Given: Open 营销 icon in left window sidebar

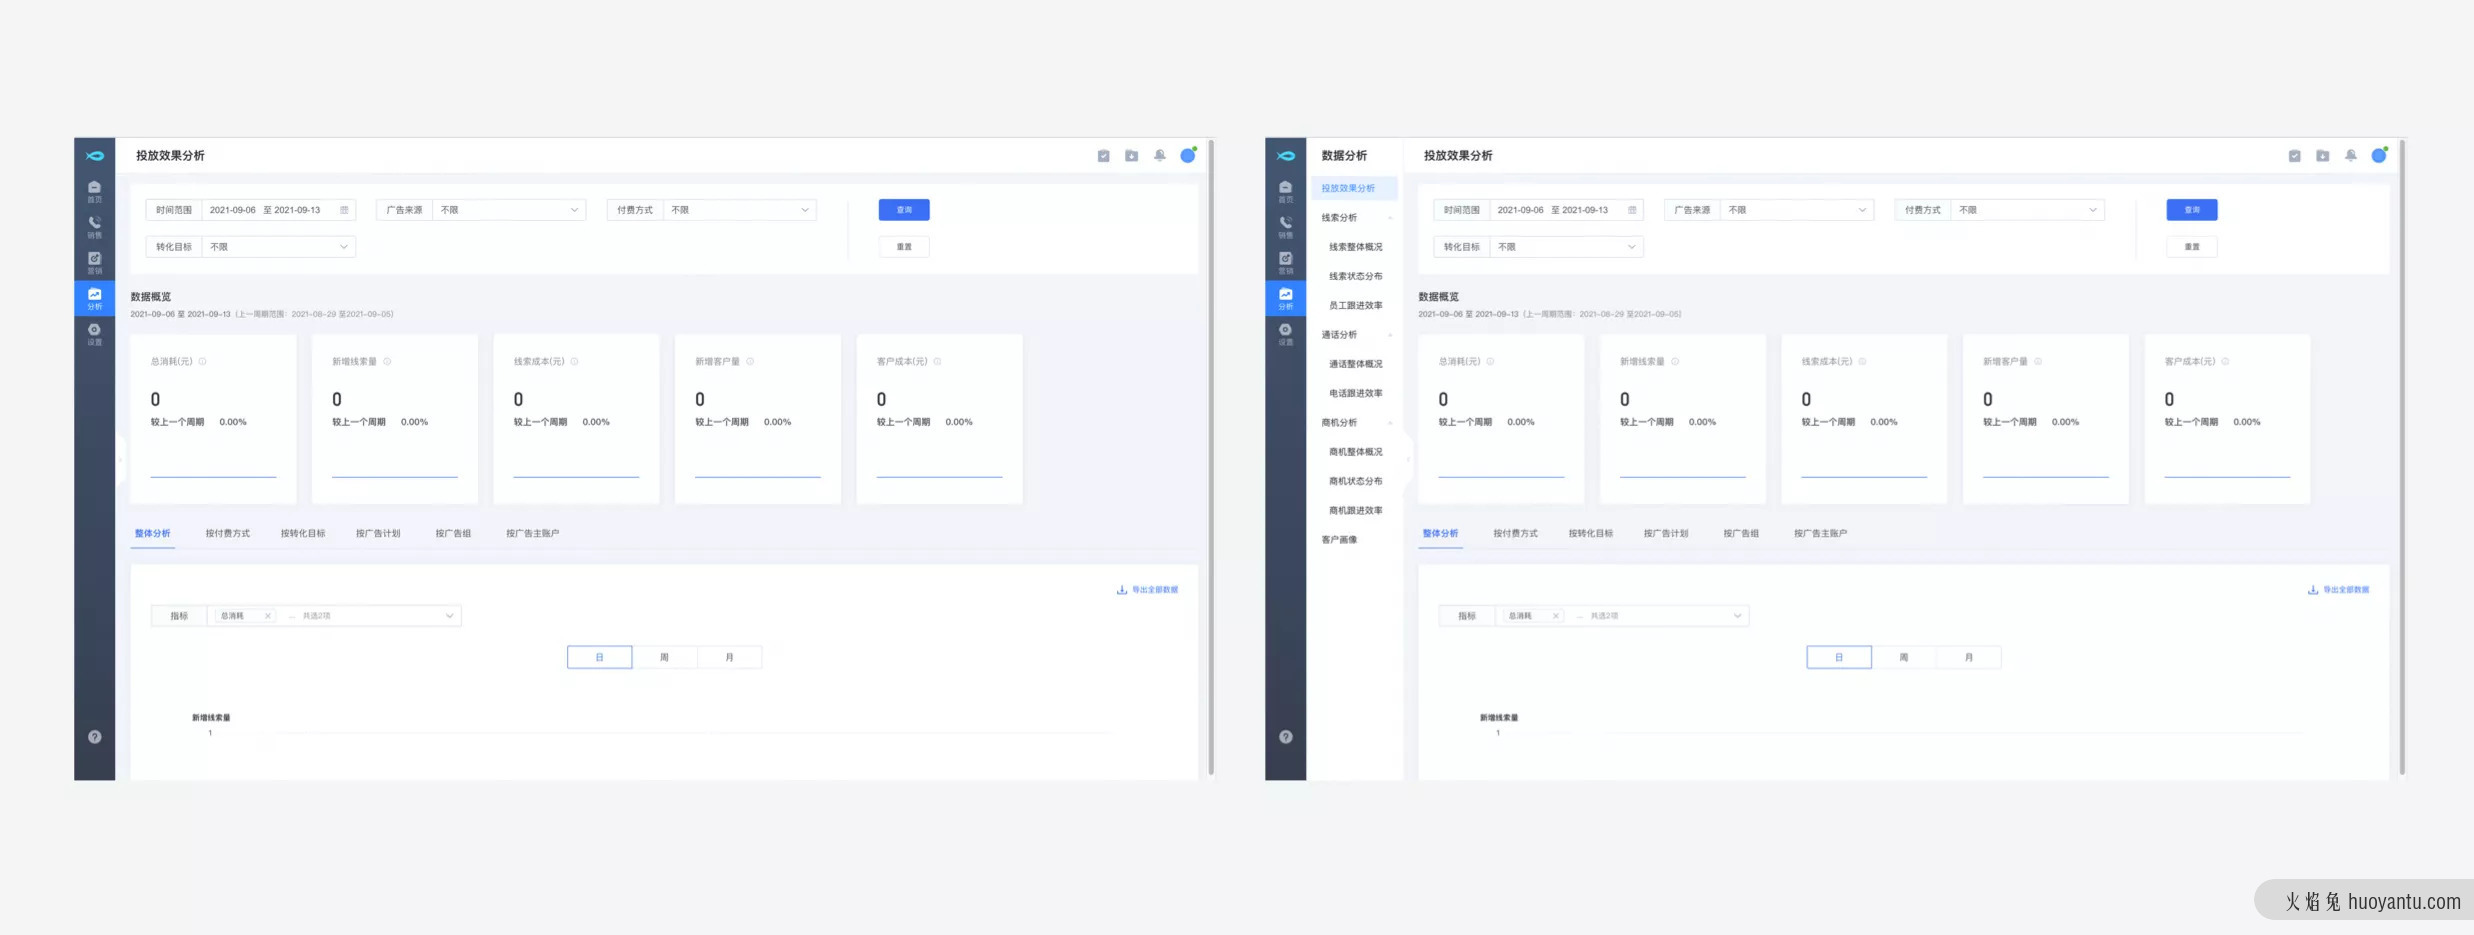Looking at the screenshot, I should click(x=94, y=263).
